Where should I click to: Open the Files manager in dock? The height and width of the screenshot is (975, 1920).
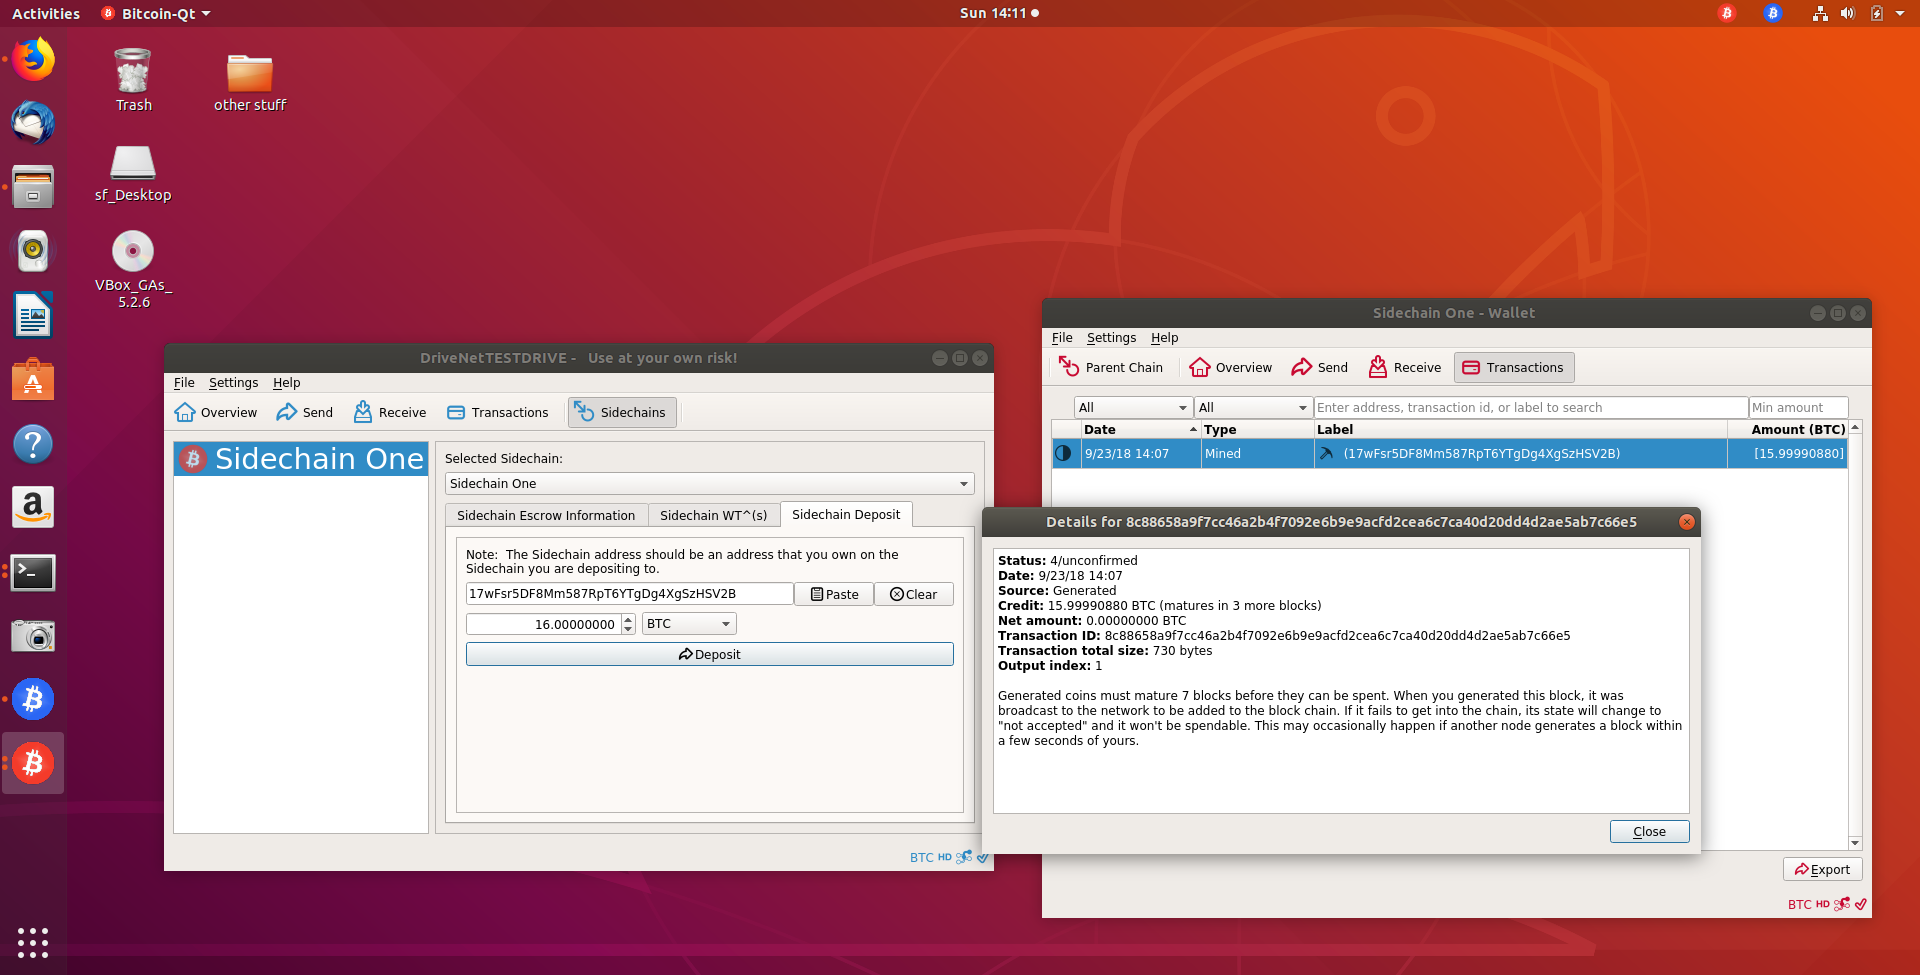[33, 187]
